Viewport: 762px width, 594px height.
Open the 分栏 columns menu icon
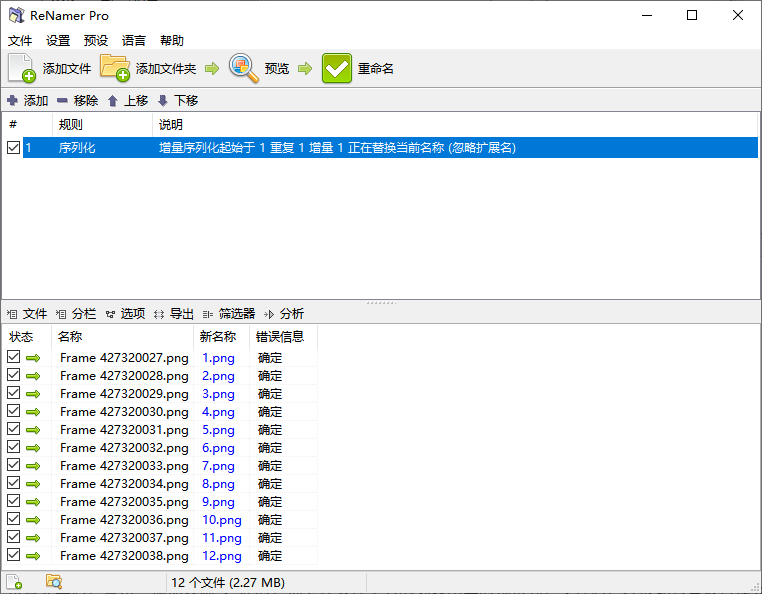[61, 314]
